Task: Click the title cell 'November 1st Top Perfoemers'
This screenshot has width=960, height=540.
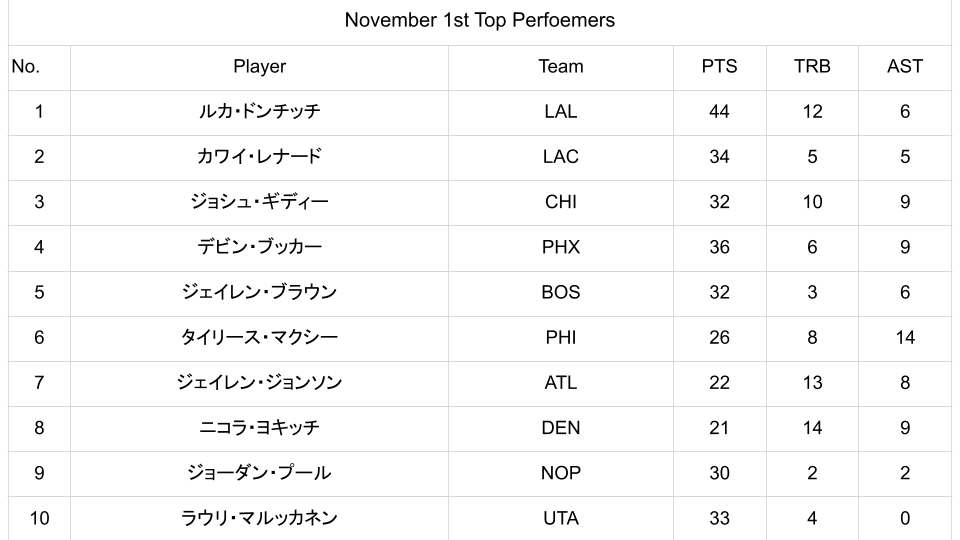Action: (x=480, y=20)
